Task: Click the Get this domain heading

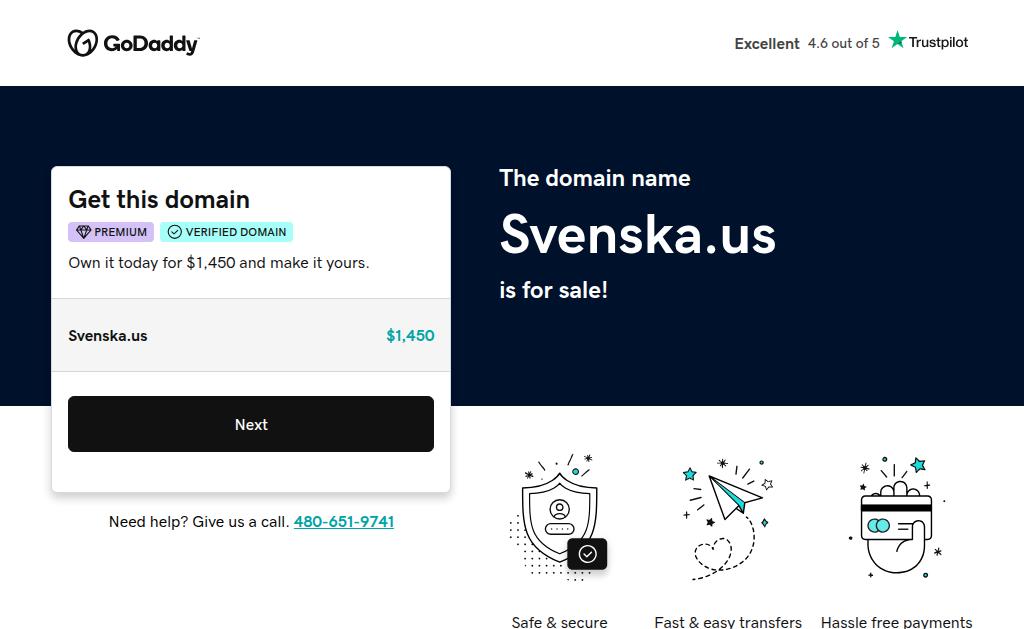Action: coord(159,199)
